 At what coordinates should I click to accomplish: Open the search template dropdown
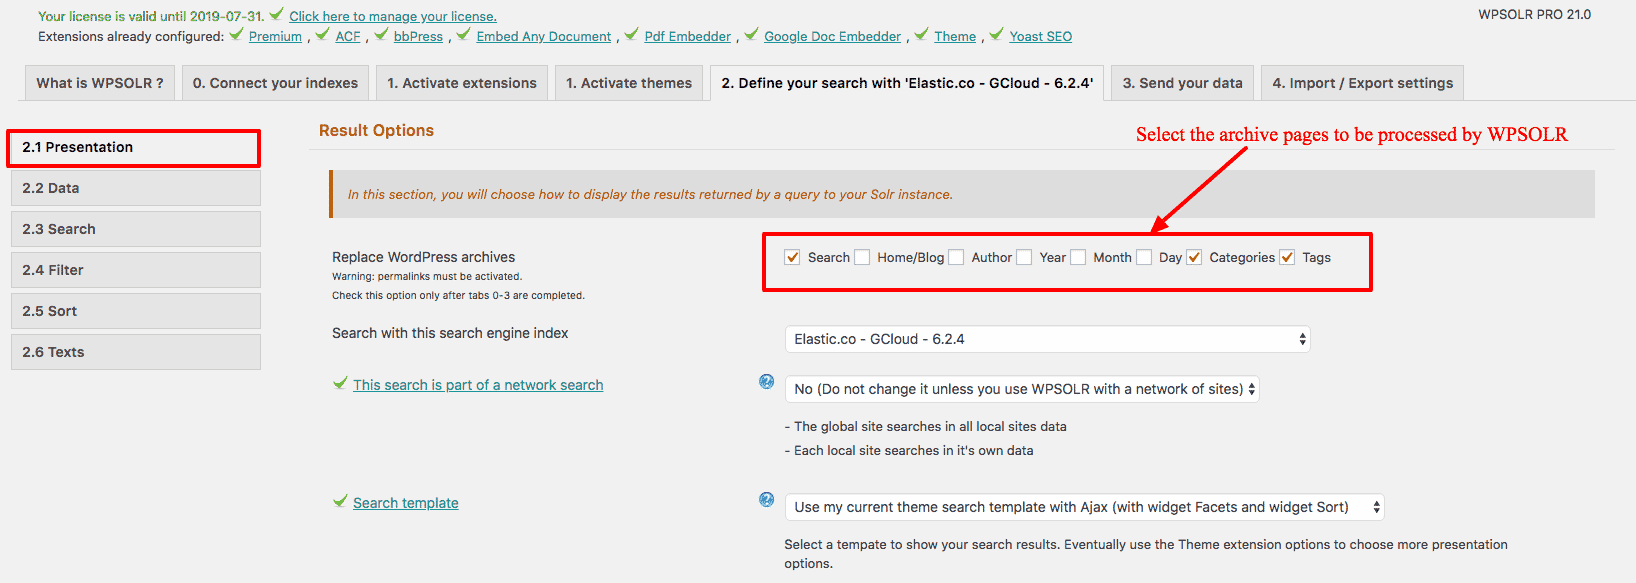click(x=1085, y=507)
